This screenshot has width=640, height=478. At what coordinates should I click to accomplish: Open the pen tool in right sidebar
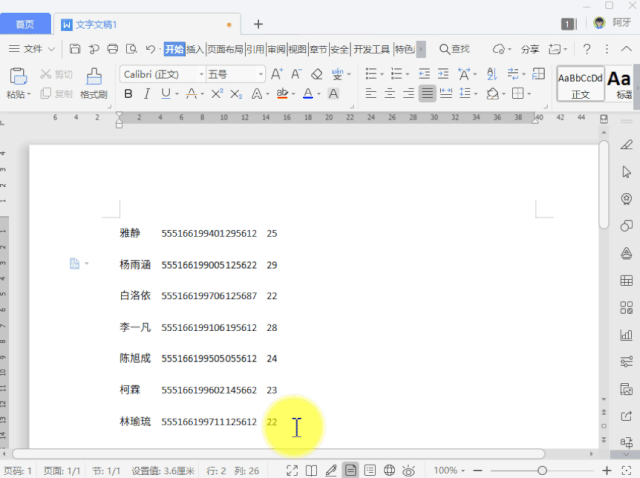(x=627, y=145)
